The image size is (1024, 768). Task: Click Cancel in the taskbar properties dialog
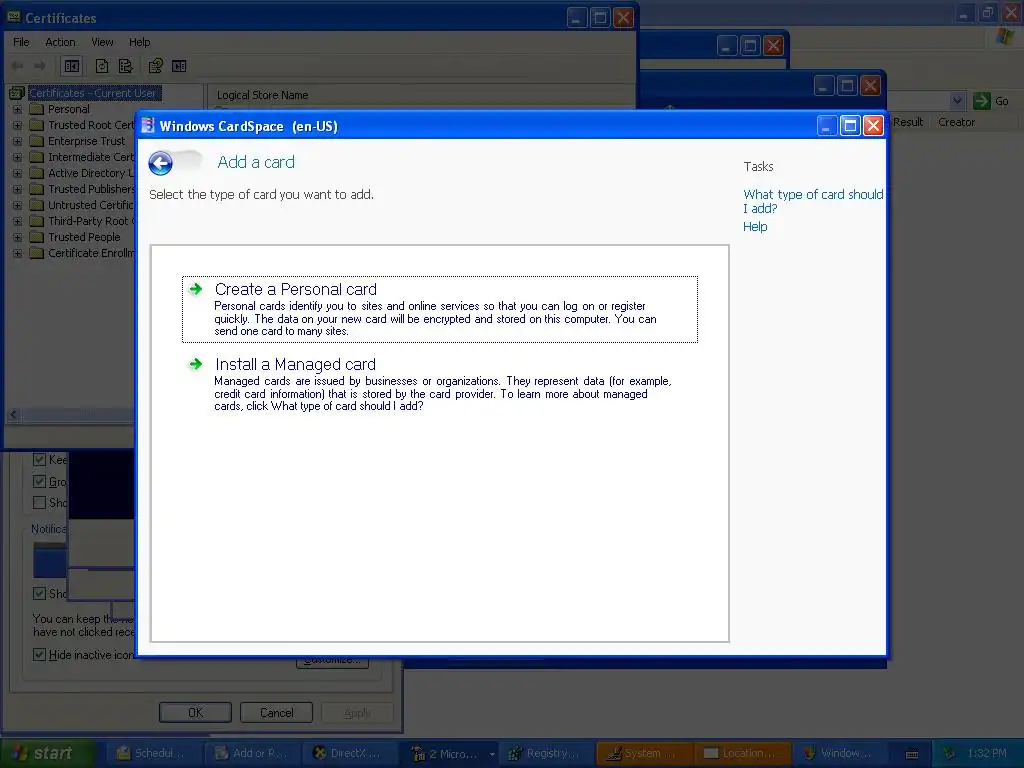276,712
